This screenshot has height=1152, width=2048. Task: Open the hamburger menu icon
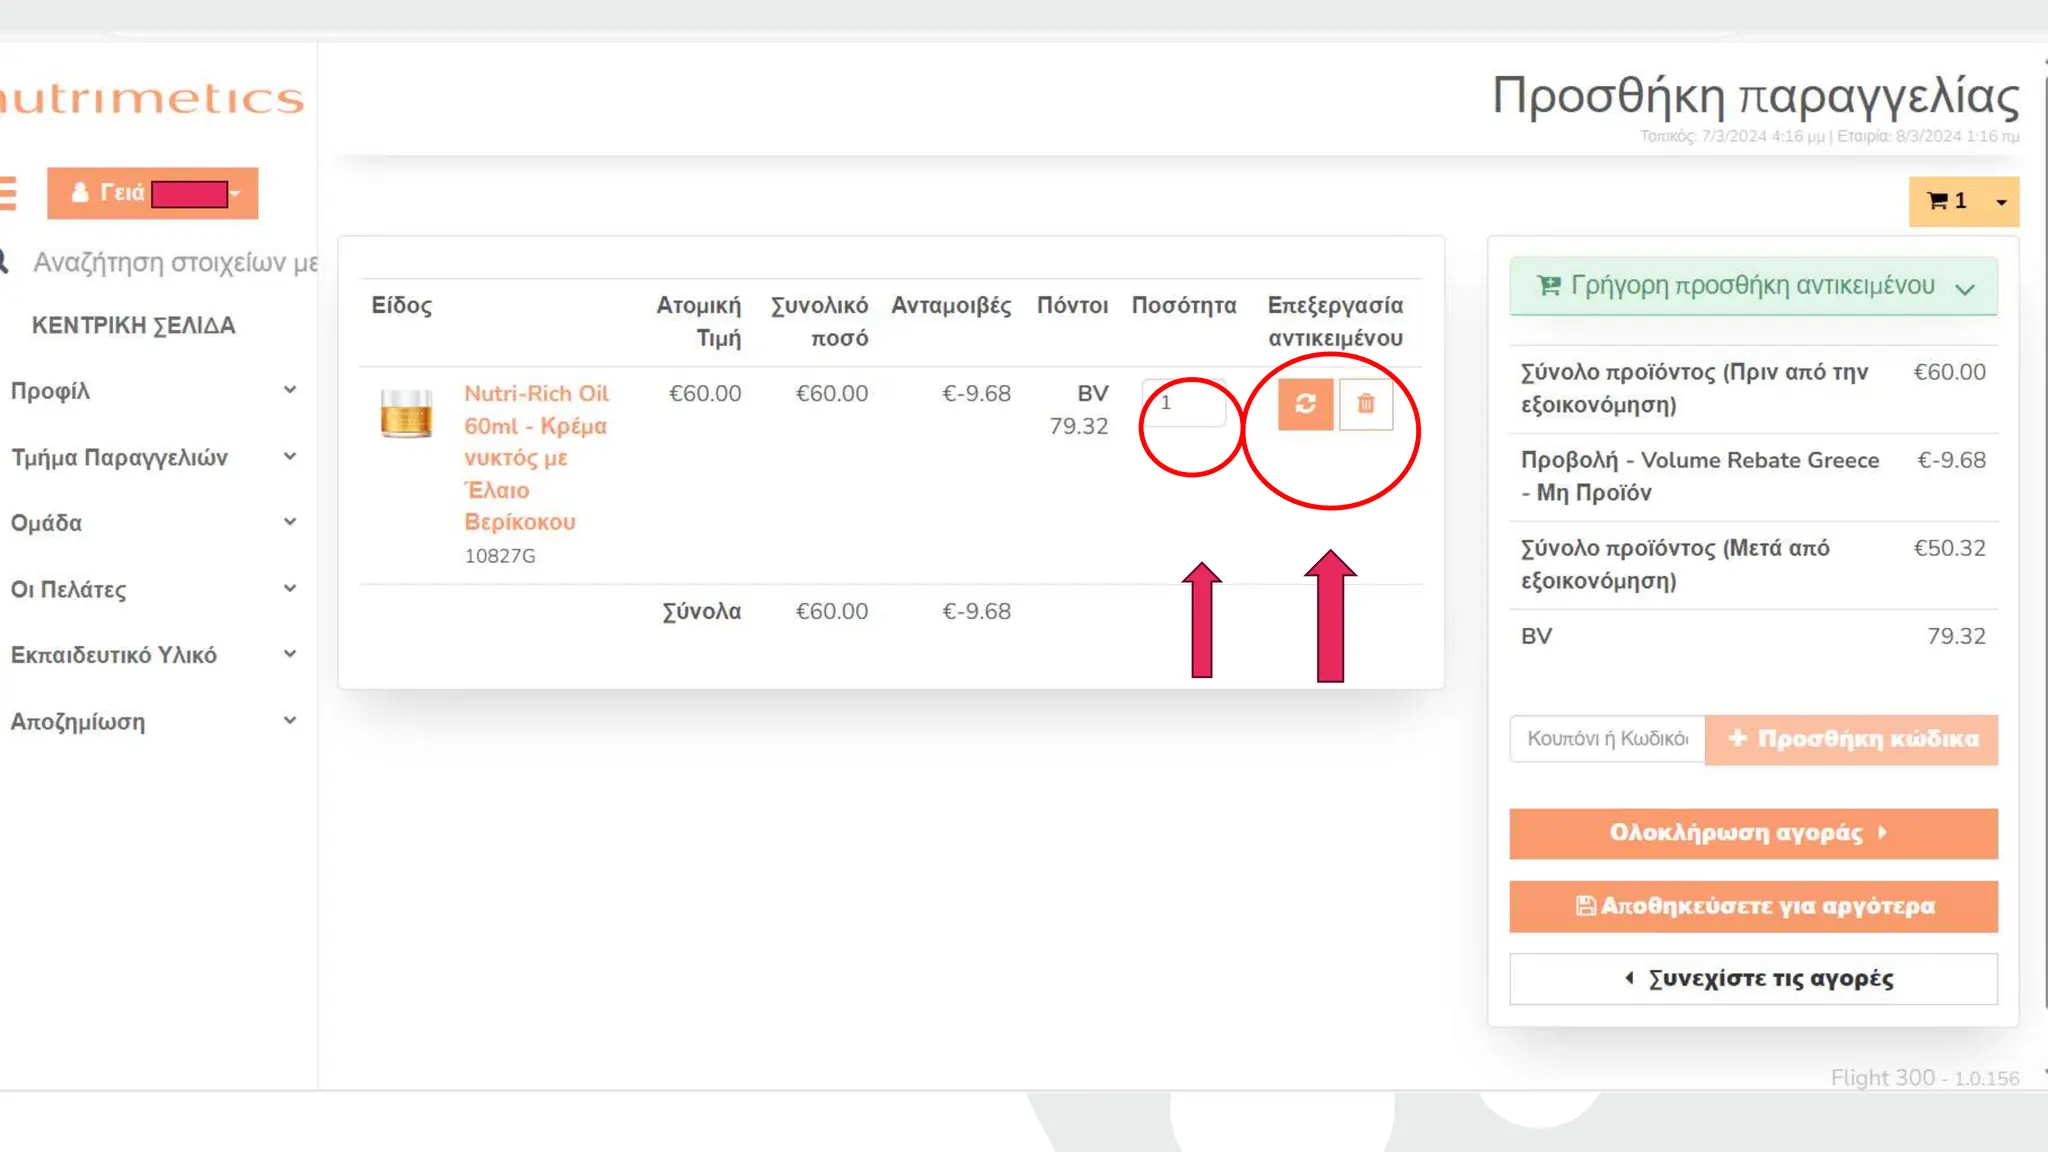[x=8, y=193]
